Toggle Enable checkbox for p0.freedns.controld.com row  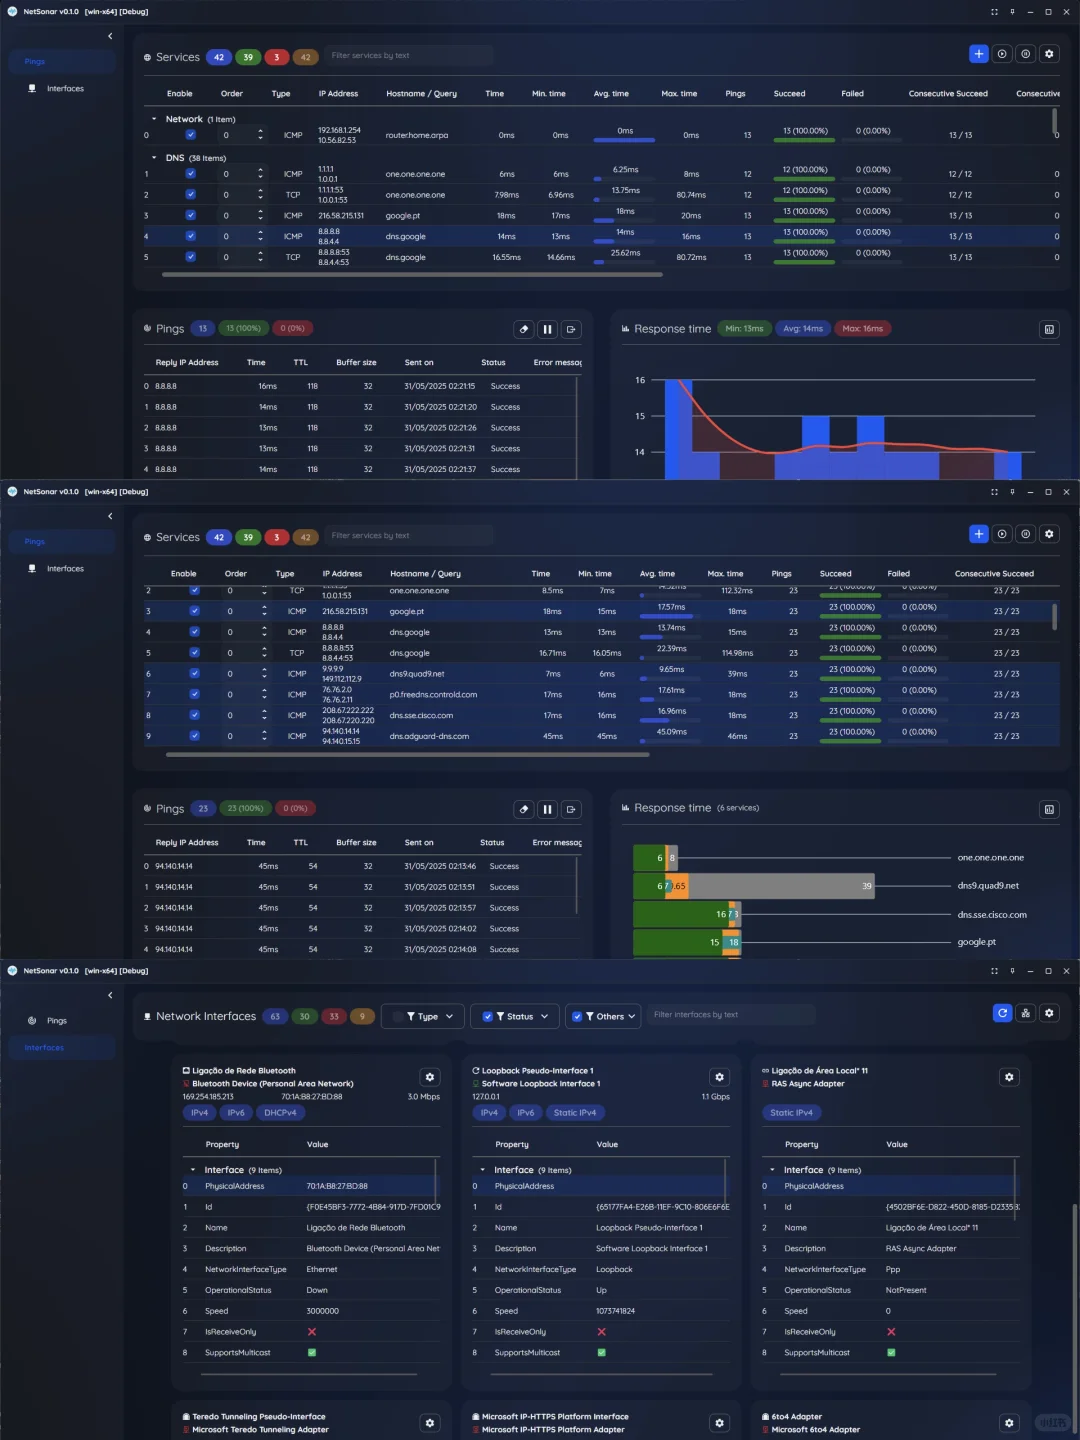click(194, 694)
